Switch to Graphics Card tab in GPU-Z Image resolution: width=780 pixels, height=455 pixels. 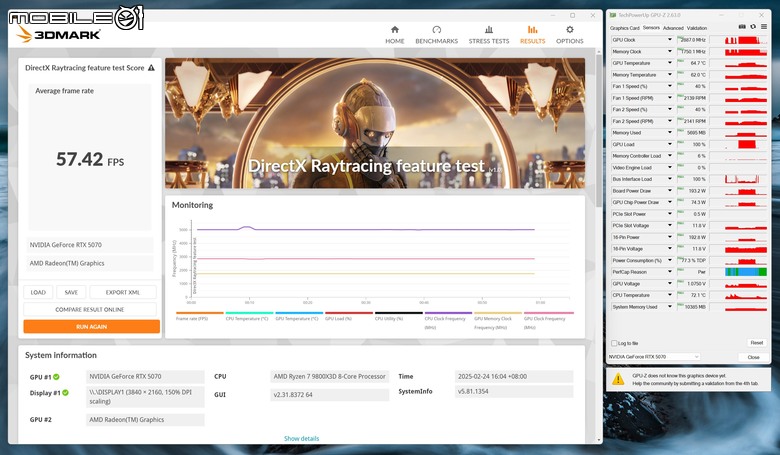(624, 28)
